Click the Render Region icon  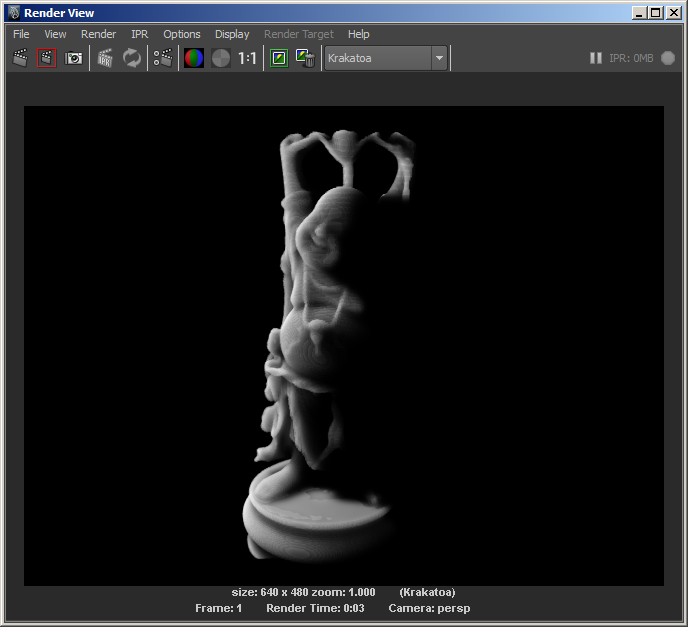coord(47,58)
